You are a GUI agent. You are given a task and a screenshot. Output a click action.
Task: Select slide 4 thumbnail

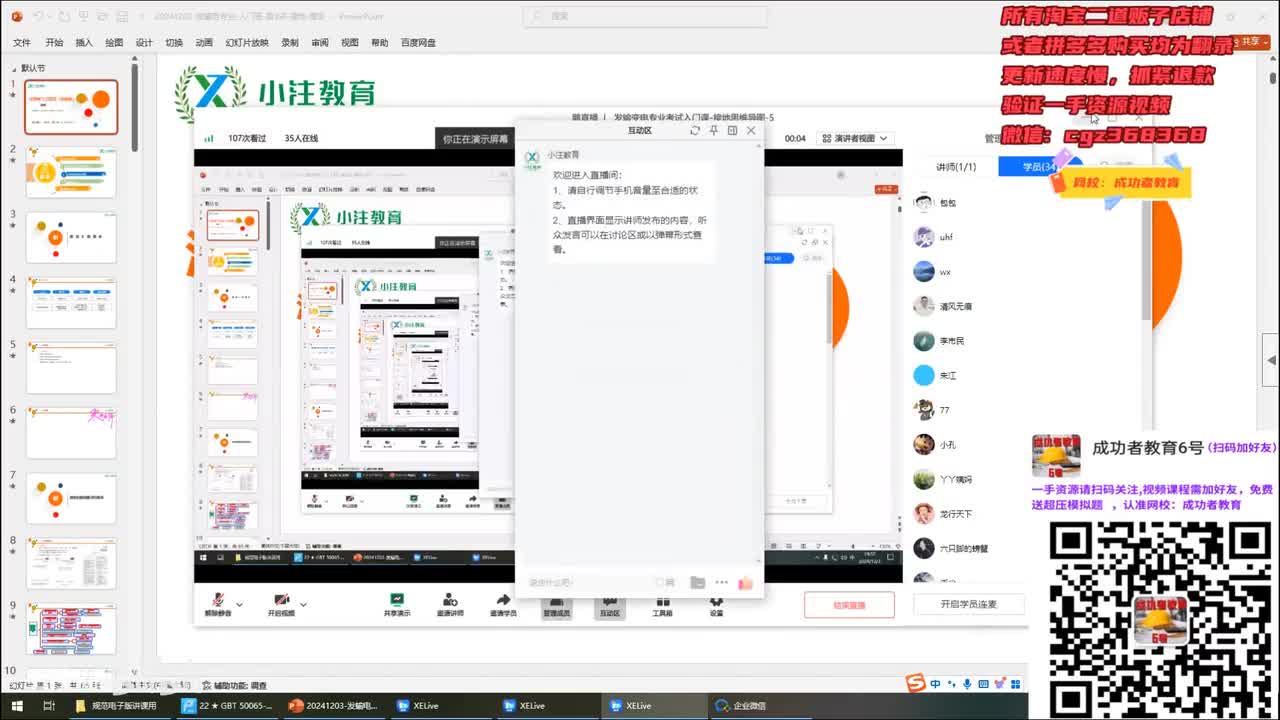click(71, 303)
